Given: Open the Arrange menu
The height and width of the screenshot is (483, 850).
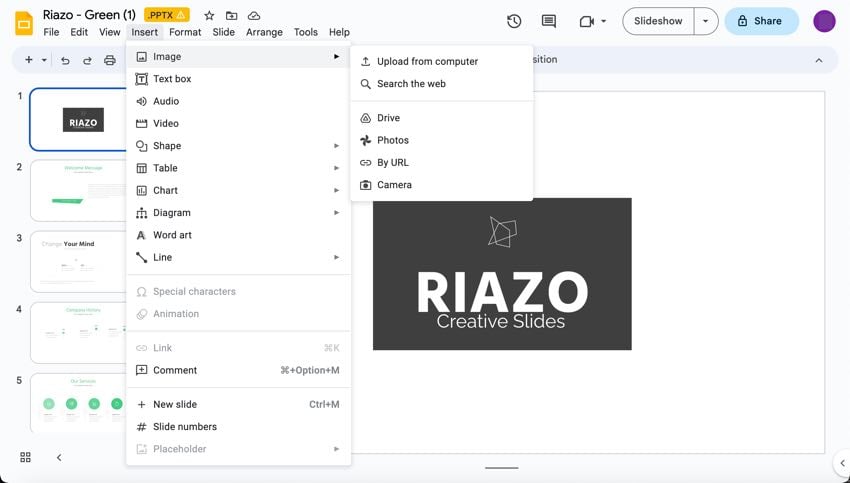Looking at the screenshot, I should [264, 32].
